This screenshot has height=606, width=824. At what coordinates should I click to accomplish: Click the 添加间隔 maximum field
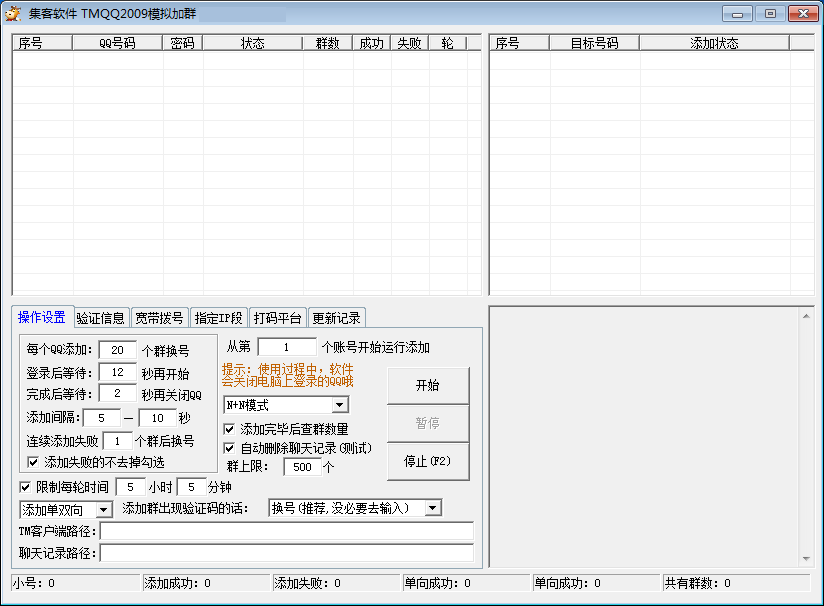click(x=158, y=418)
